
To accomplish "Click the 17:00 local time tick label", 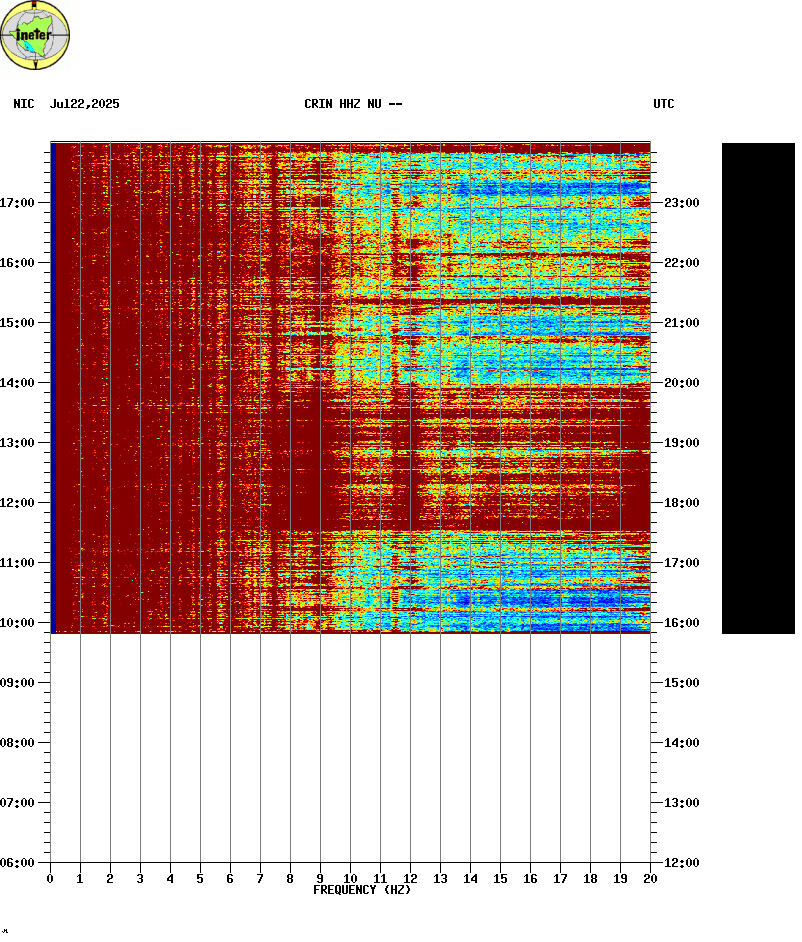I will (x=17, y=203).
